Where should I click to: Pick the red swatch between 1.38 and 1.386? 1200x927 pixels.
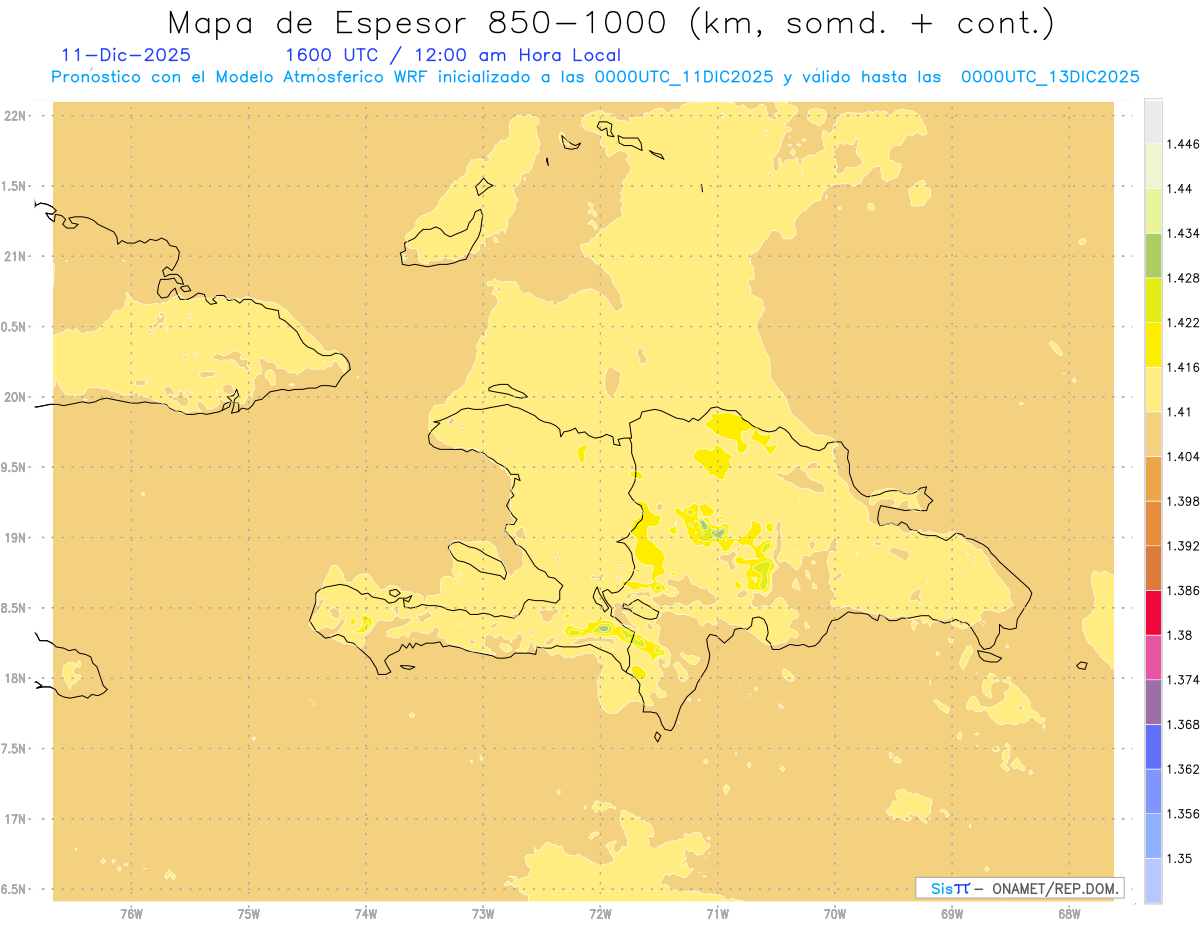point(1153,613)
